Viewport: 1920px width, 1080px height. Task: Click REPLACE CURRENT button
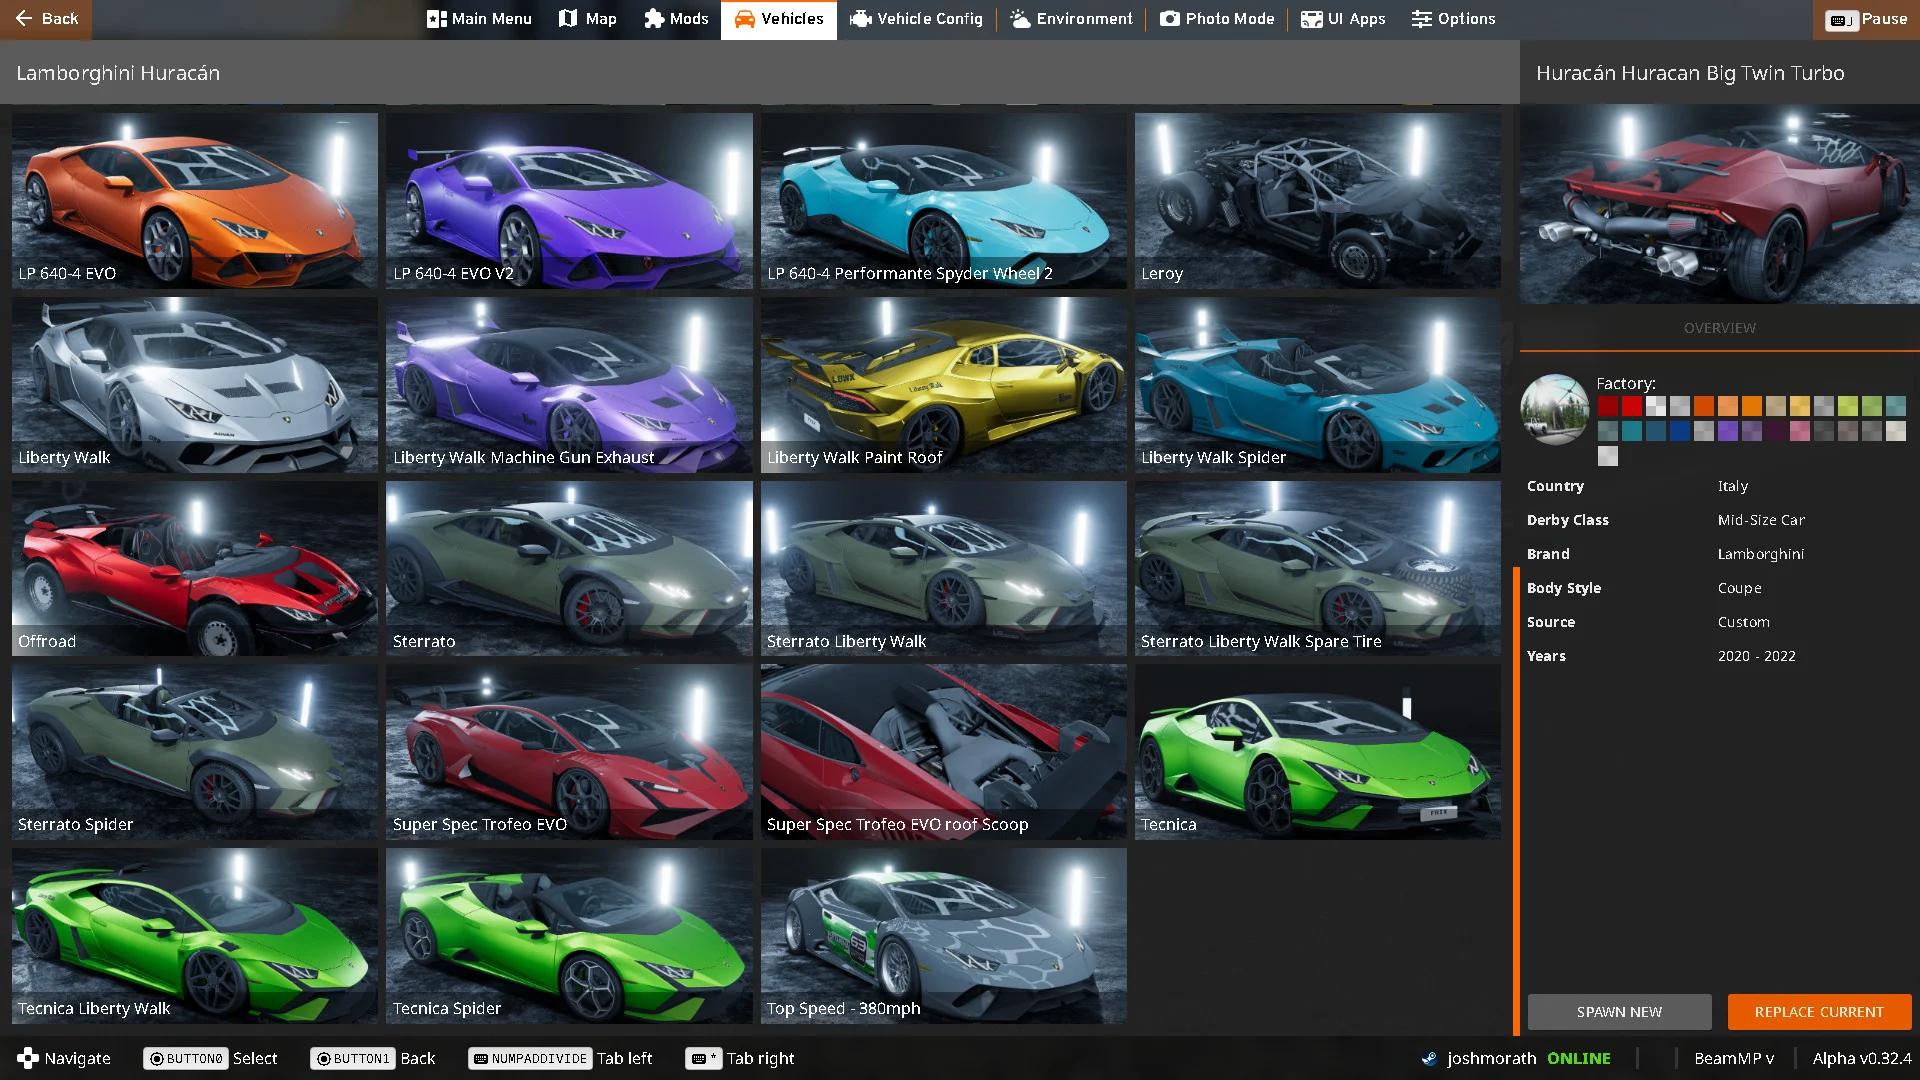(x=1819, y=1012)
